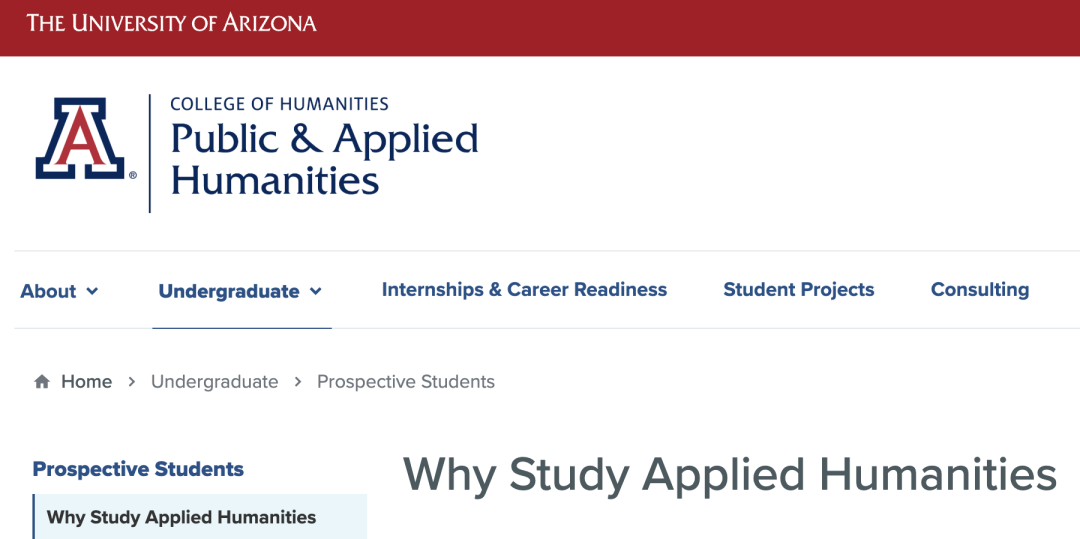Image resolution: width=1080 pixels, height=539 pixels.
Task: Expand the About menu chevron
Action: [x=93, y=291]
